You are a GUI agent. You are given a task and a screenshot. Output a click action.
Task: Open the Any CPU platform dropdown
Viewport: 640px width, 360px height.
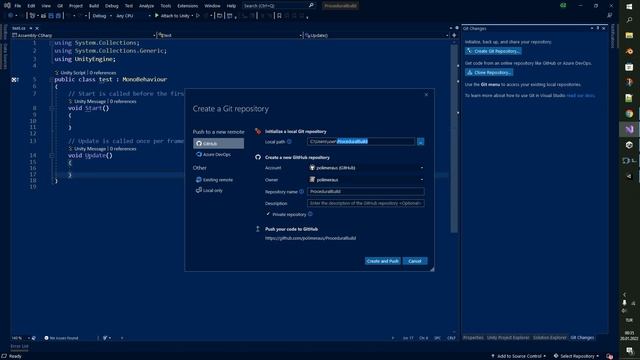coord(133,16)
